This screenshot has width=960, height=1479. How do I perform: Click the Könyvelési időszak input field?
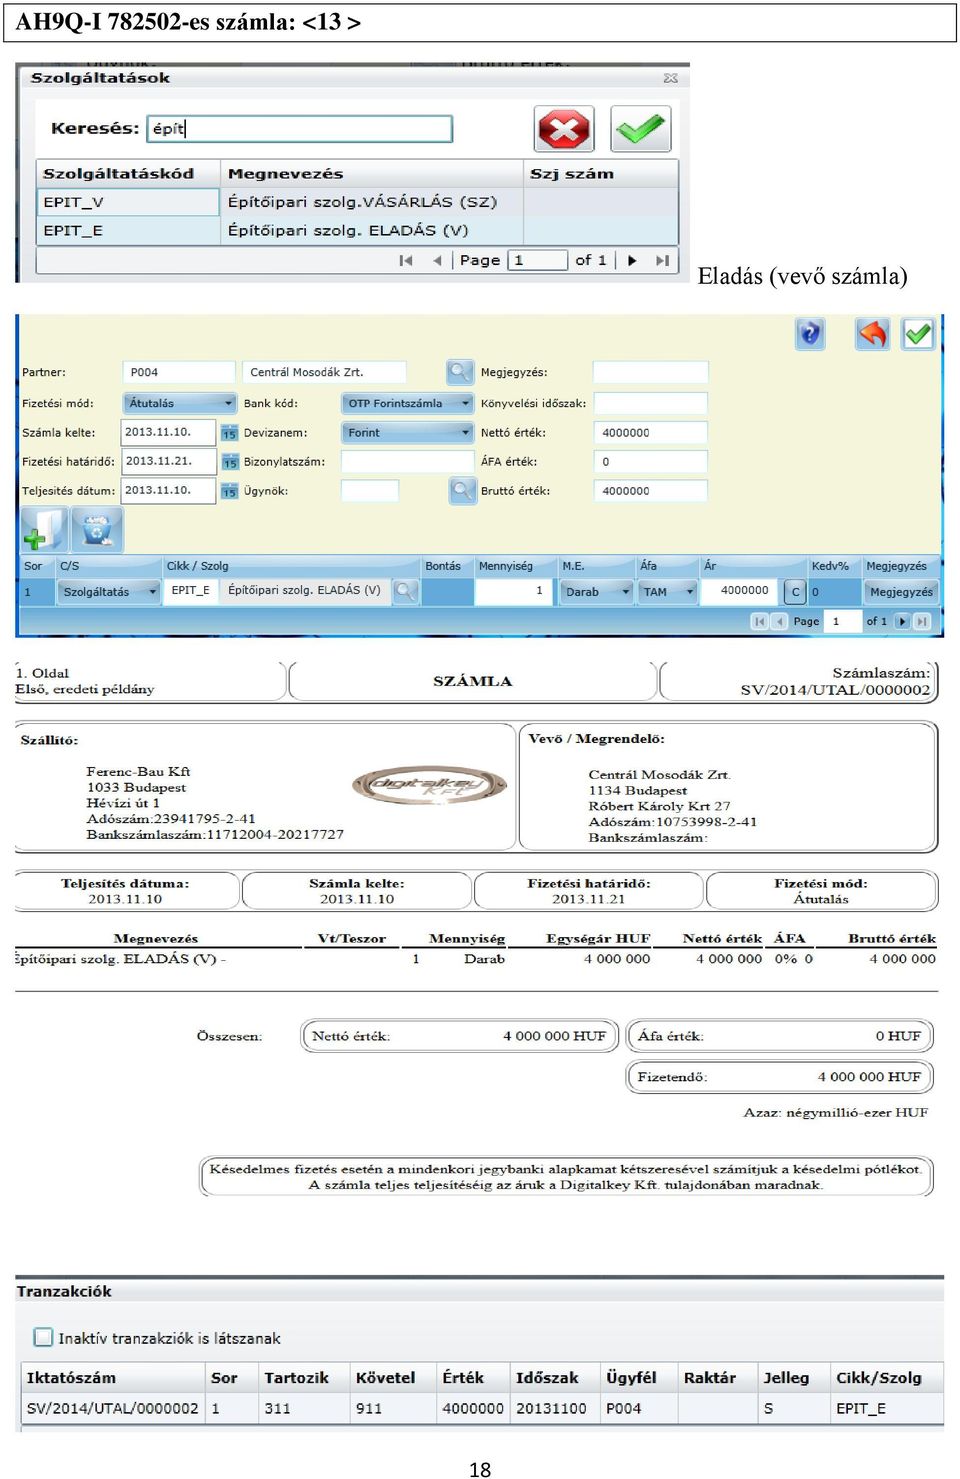pyautogui.click(x=651, y=403)
